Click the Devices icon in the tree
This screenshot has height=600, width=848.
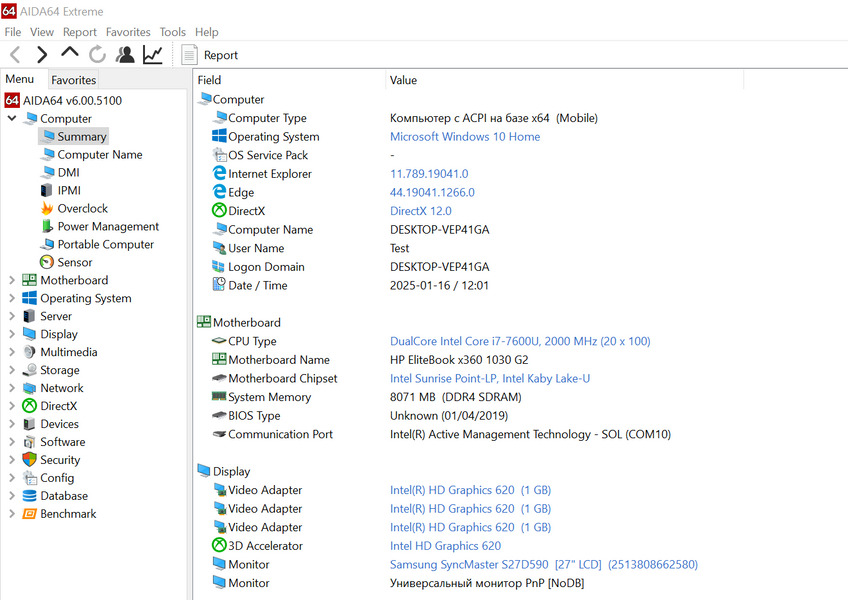point(29,424)
